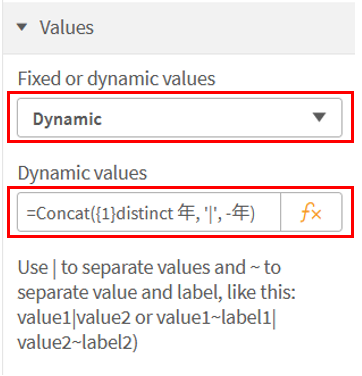This screenshot has width=362, height=376.
Task: Place cursor on "Concat" in the expression
Action: click(x=62, y=213)
